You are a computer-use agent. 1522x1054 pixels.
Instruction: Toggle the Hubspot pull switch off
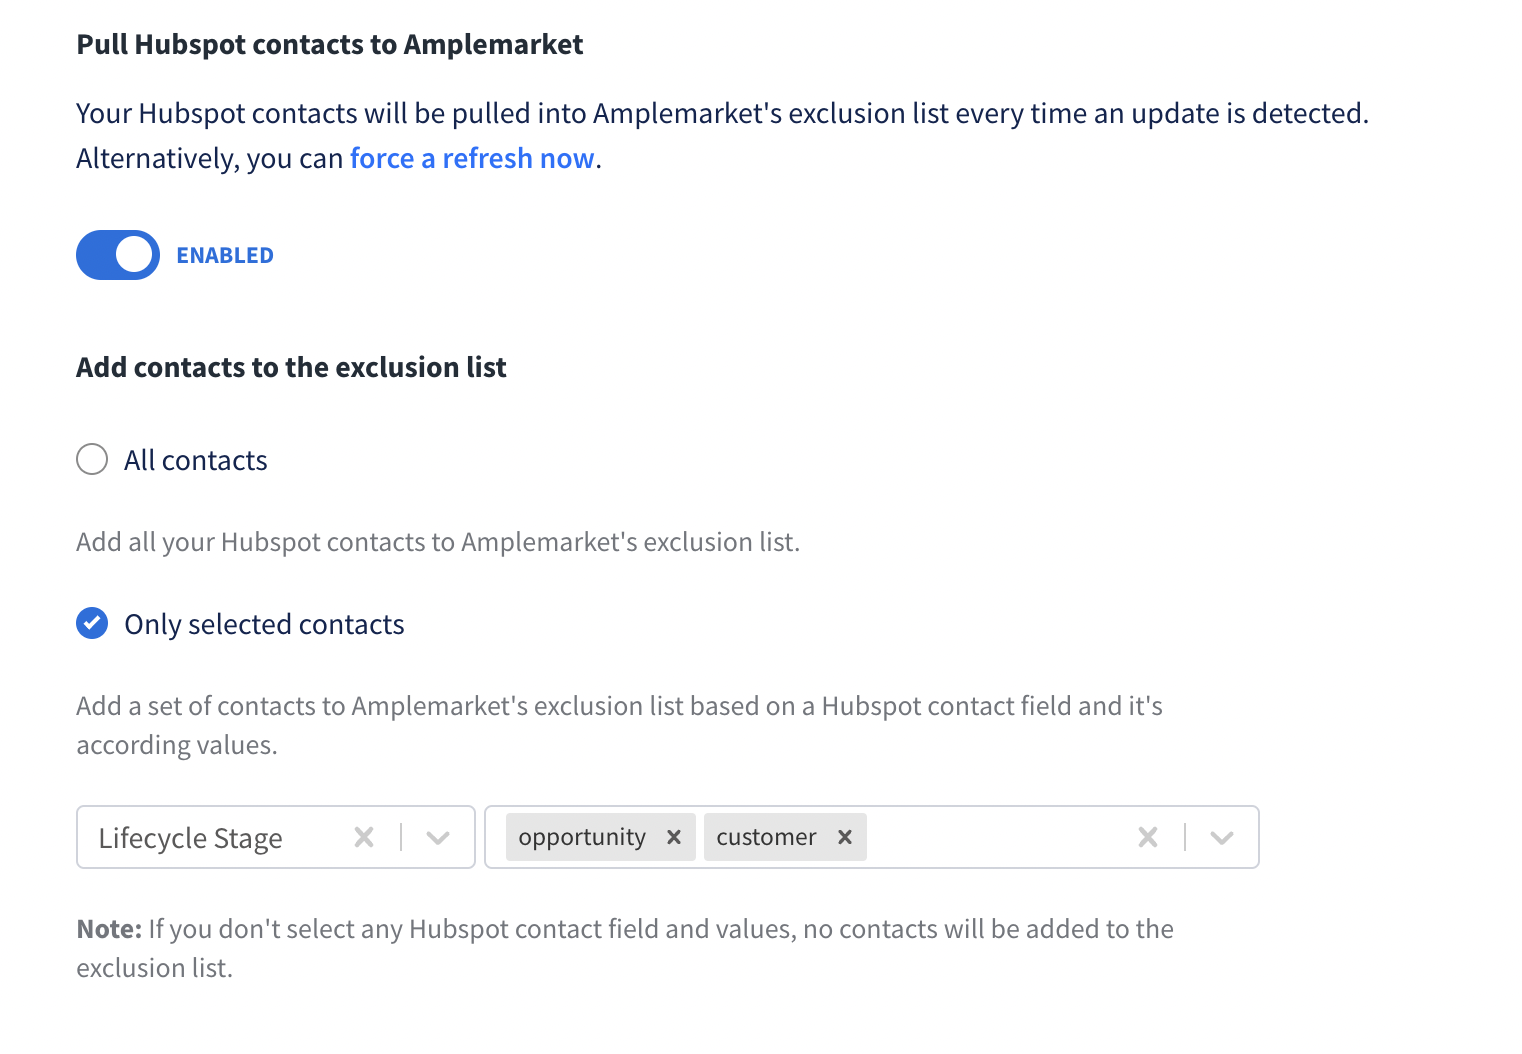[118, 255]
